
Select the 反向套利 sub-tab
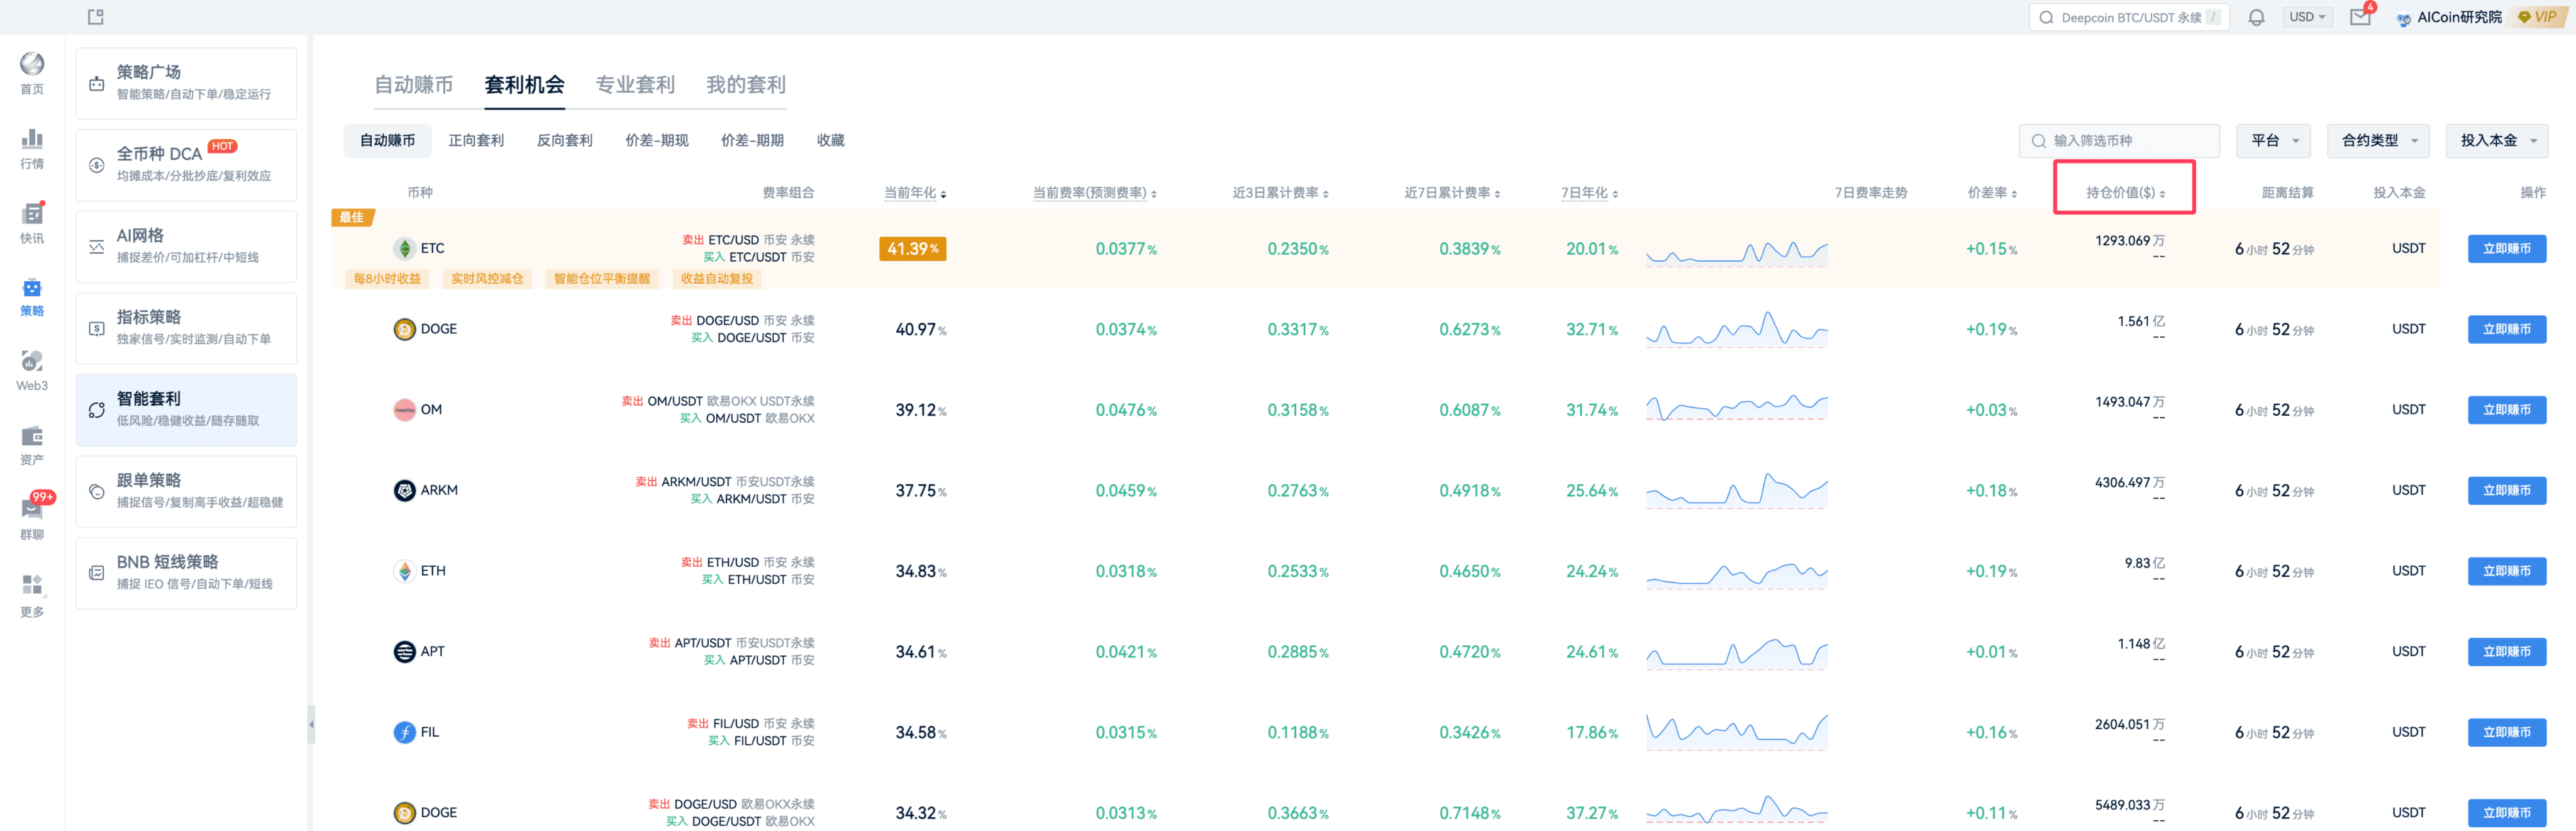tap(564, 141)
